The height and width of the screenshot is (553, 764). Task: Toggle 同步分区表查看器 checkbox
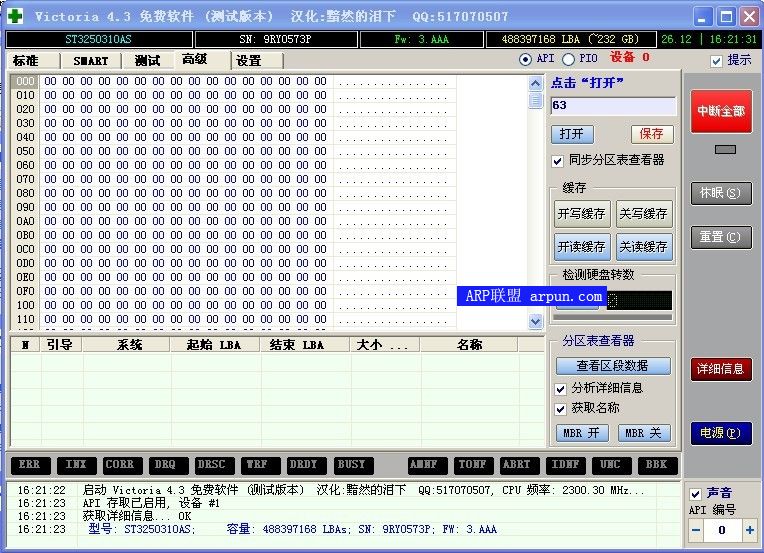(558, 161)
